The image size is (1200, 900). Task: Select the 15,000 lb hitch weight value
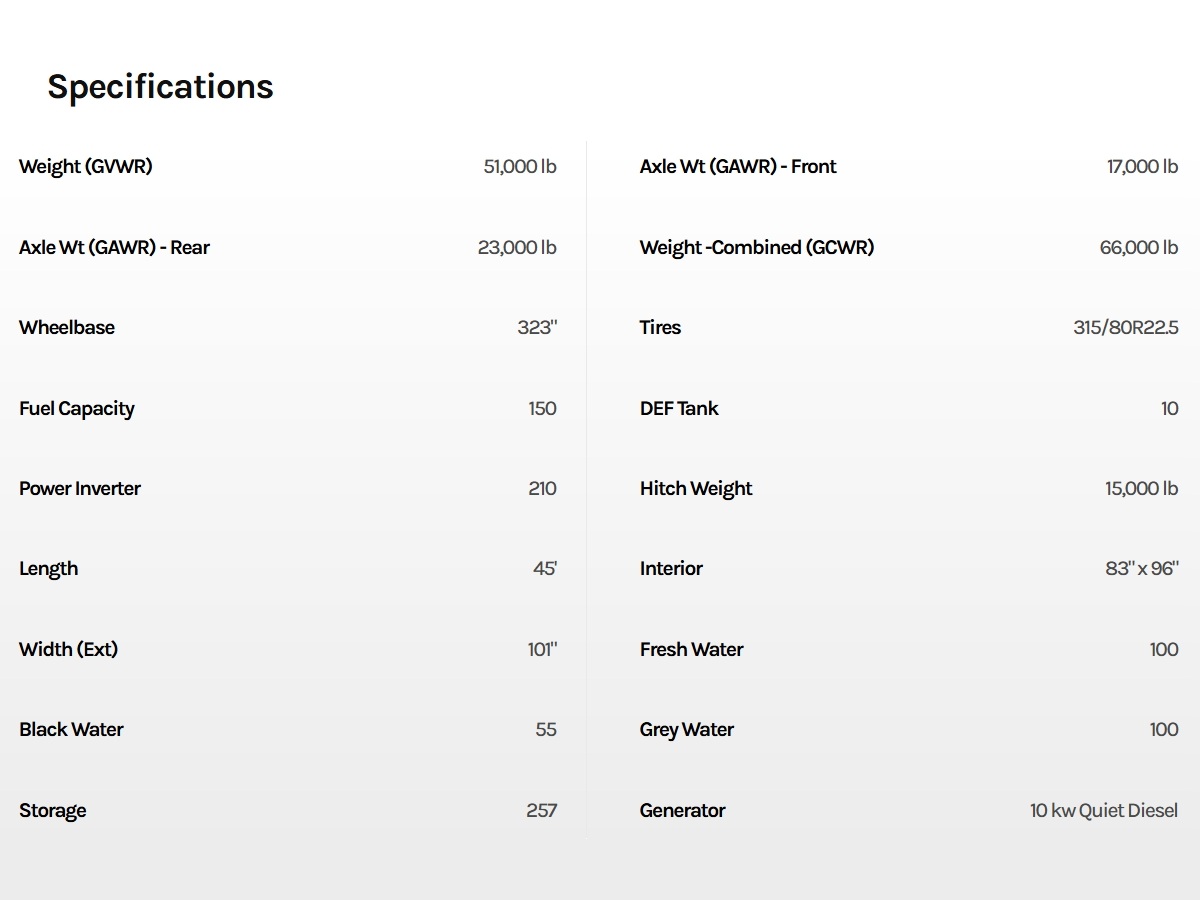(x=1141, y=489)
